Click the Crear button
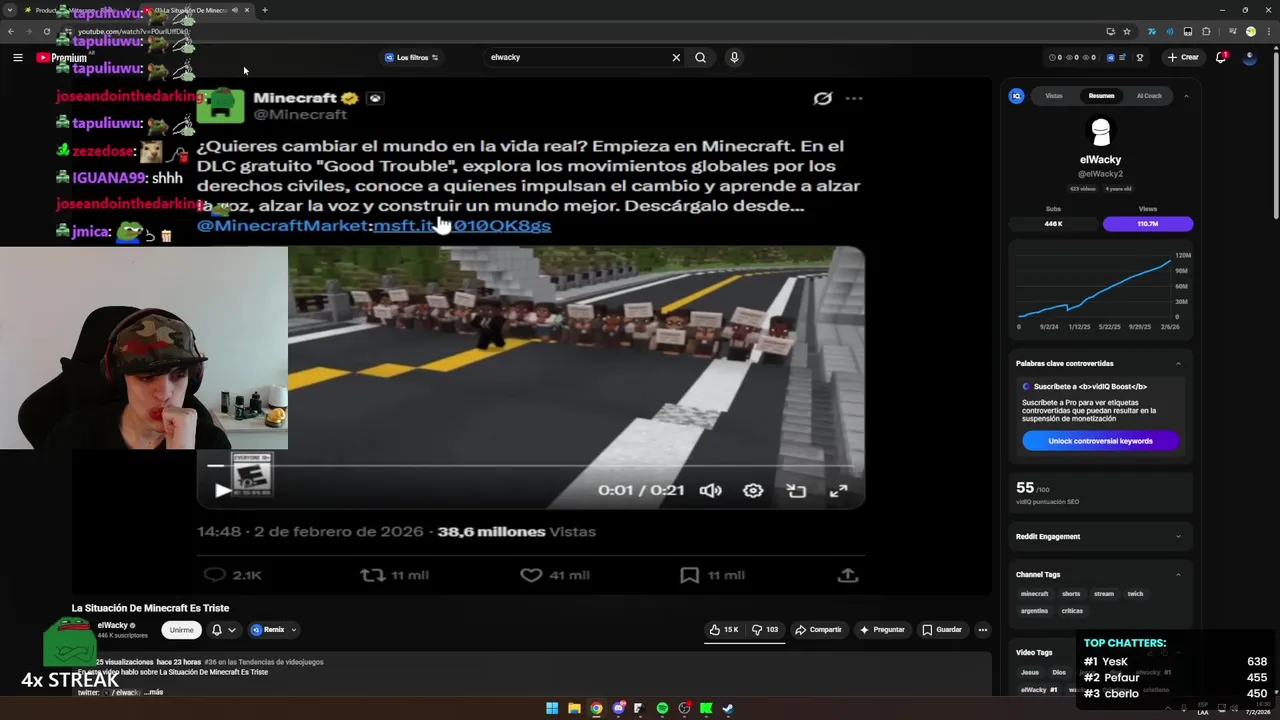This screenshot has height=720, width=1280. [1183, 58]
